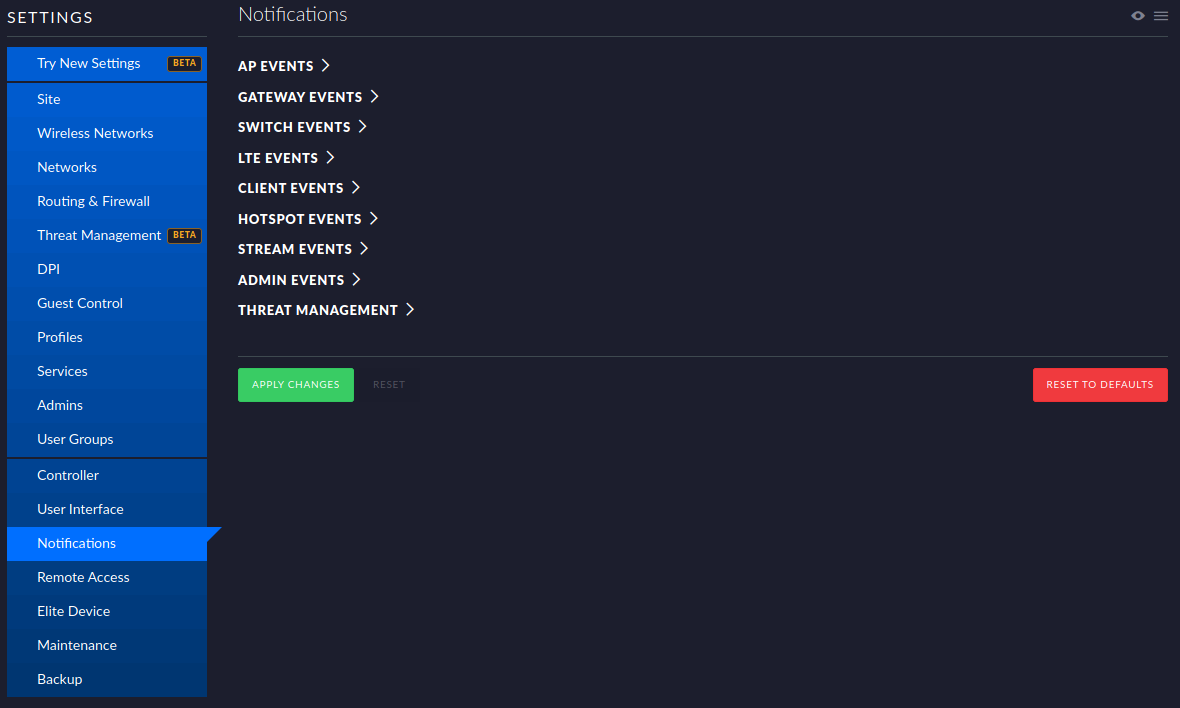
Task: Click the Threat Management section chevron
Action: 409,309
